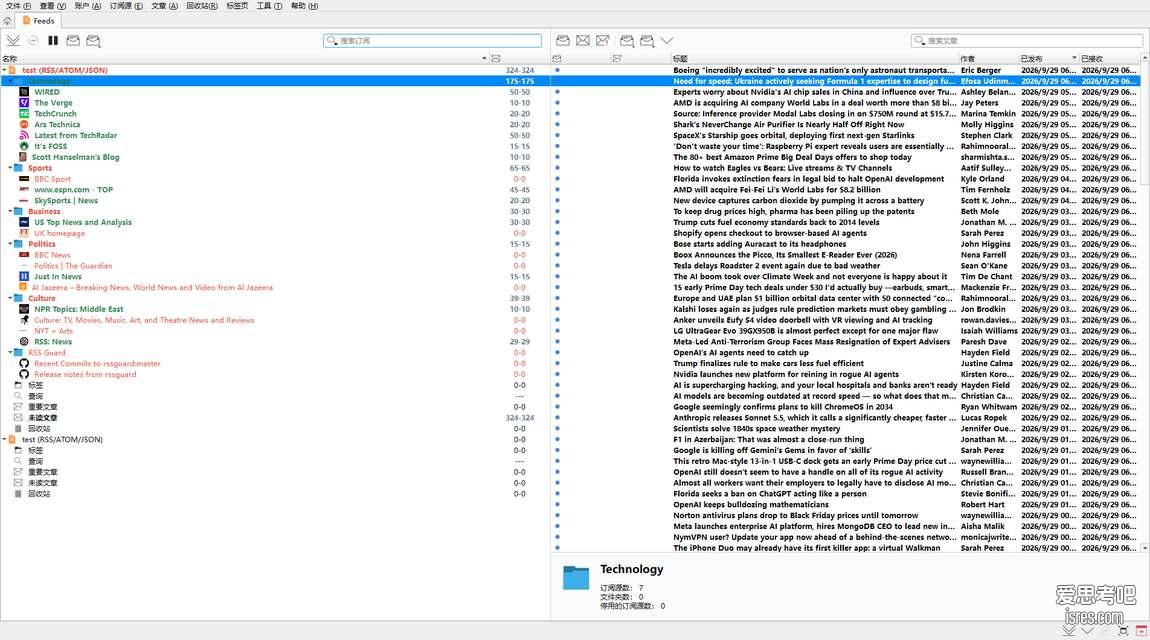Select the Just In News feed
Image resolution: width=1150 pixels, height=640 pixels.
coord(58,276)
